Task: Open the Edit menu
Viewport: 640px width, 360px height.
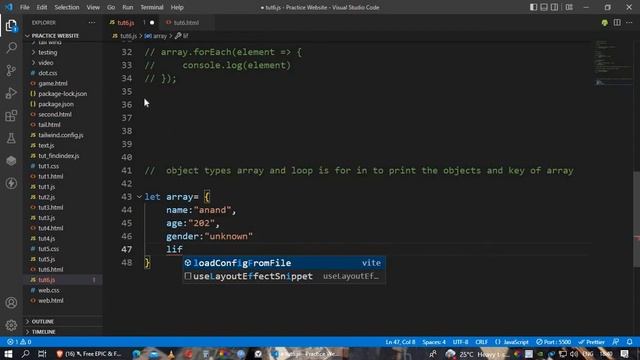Action: (x=42, y=7)
